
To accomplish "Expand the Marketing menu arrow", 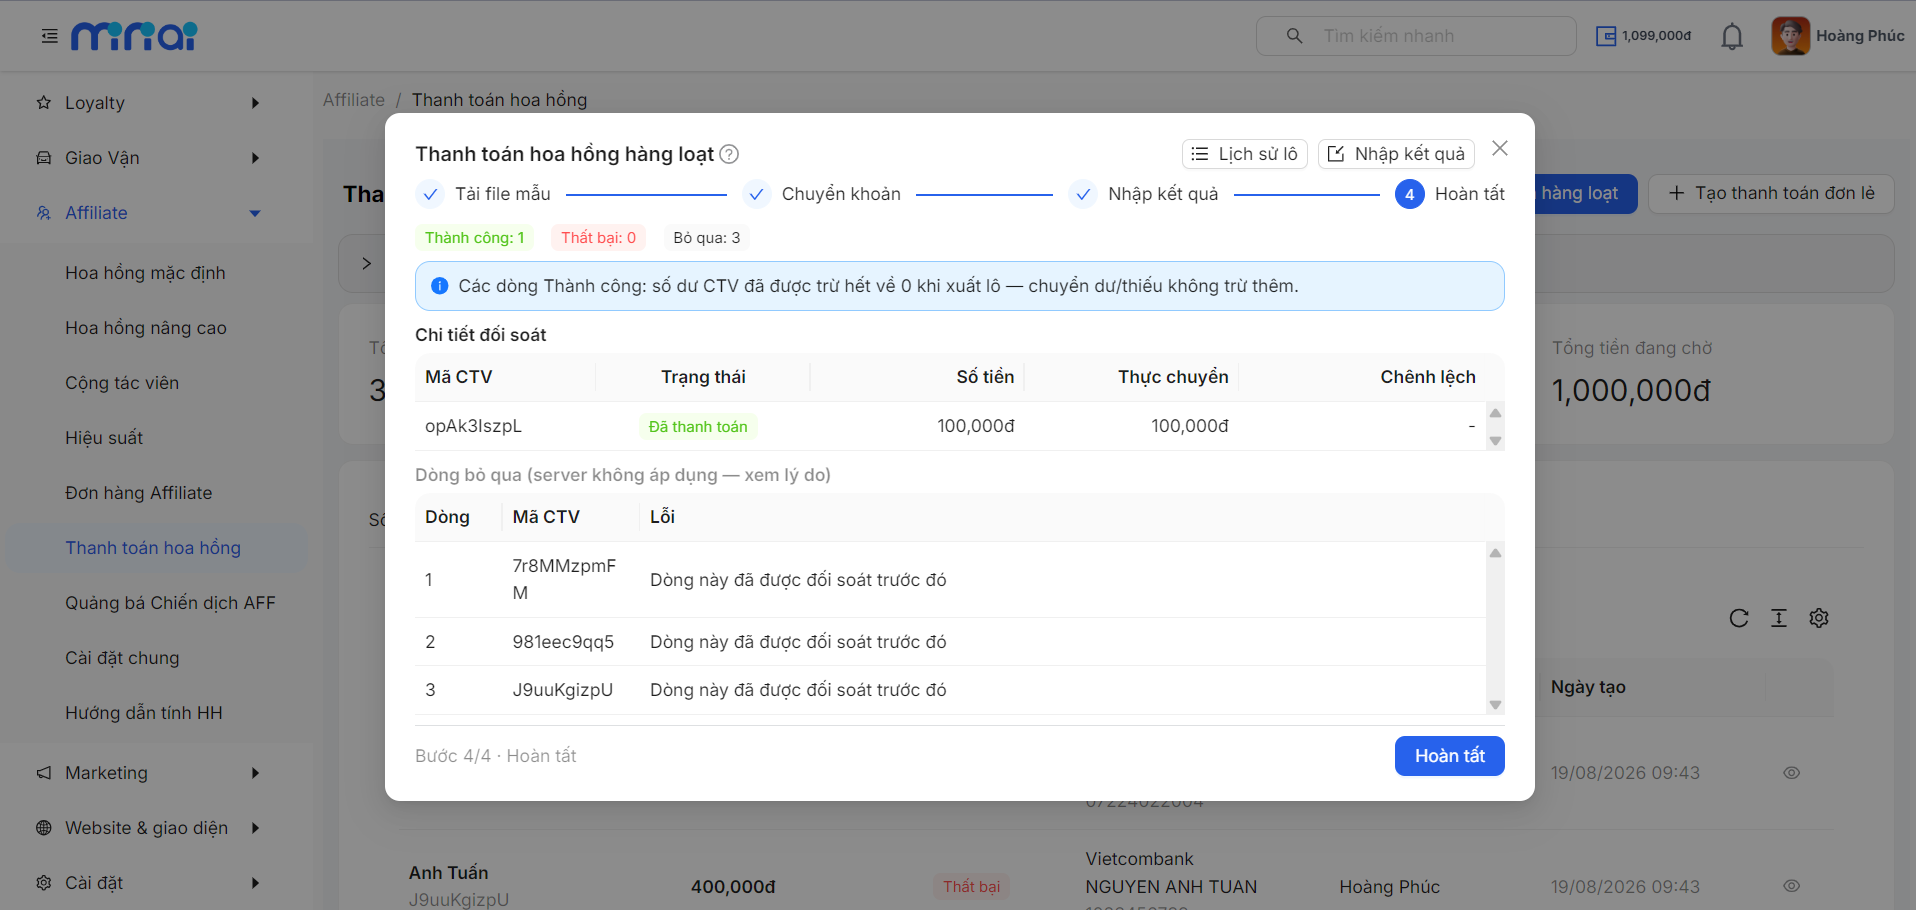I will 255,773.
